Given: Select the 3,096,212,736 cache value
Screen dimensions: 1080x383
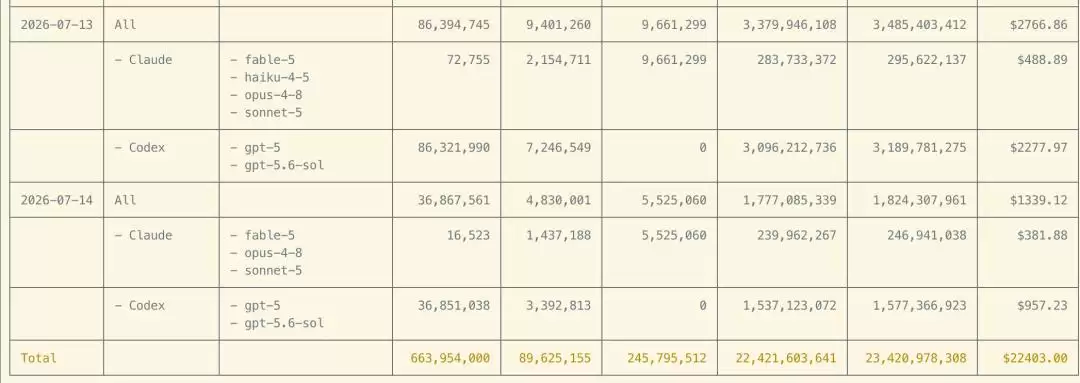Looking at the screenshot, I should 789,147.
